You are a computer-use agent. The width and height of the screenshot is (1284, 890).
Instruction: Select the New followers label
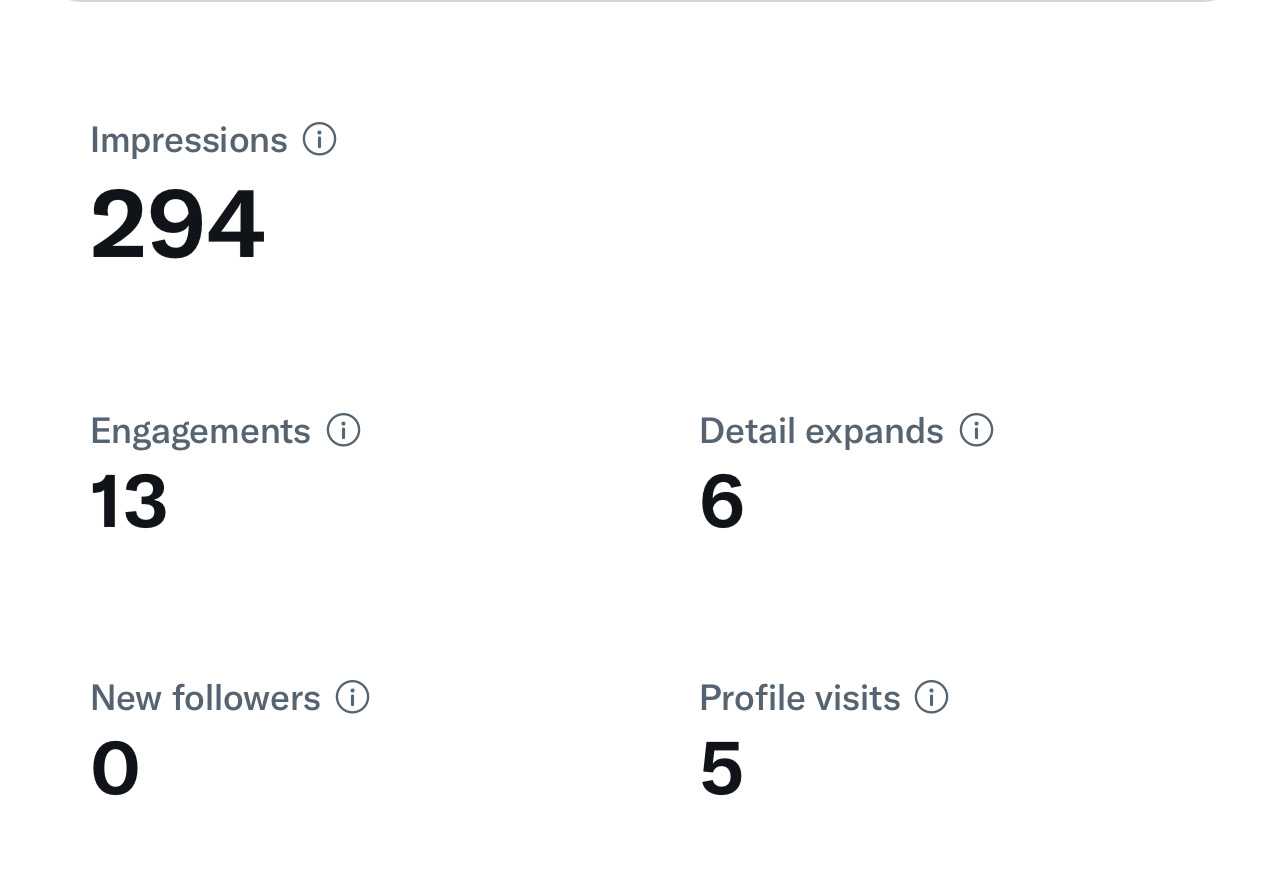click(205, 697)
